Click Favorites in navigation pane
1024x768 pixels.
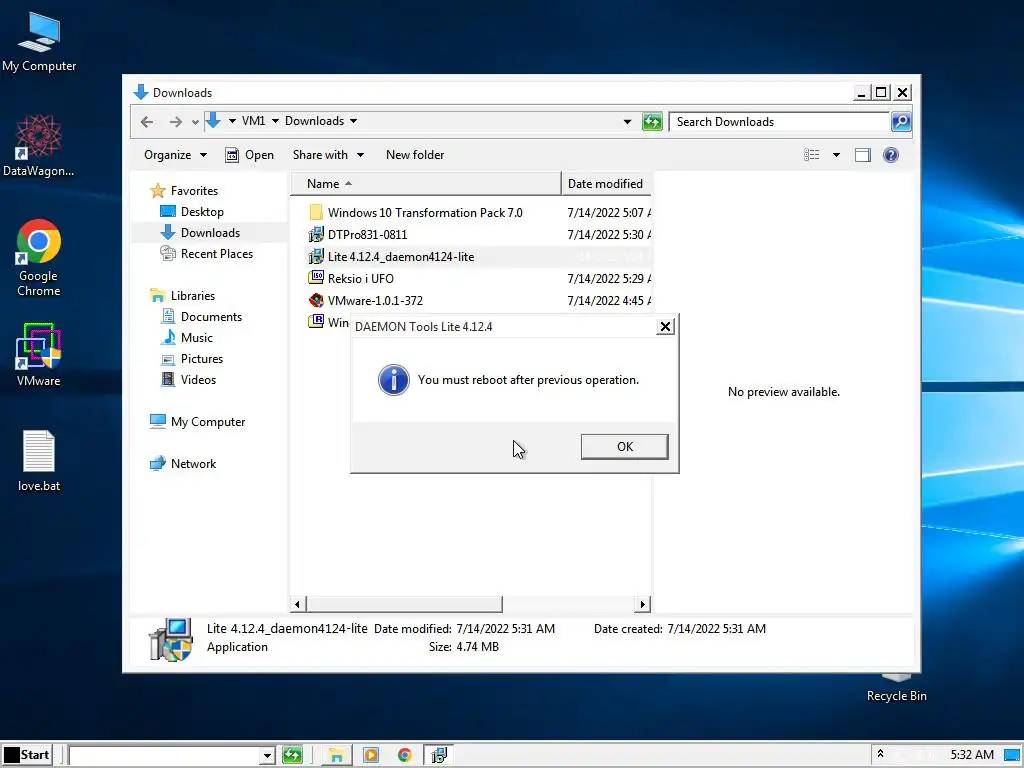[194, 191]
